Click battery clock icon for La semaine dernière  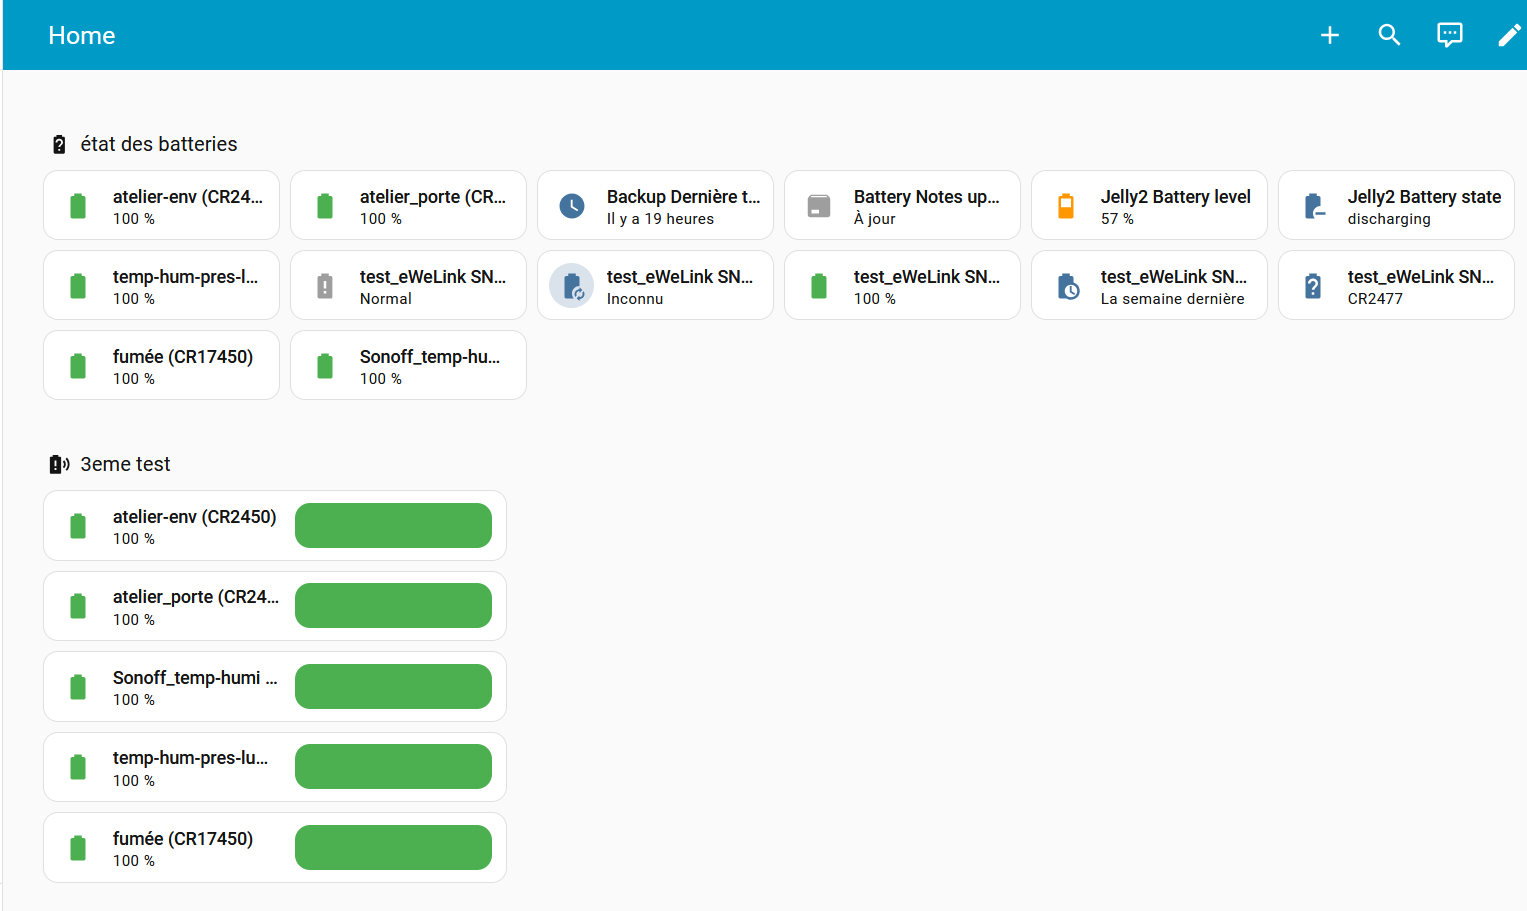(x=1066, y=286)
